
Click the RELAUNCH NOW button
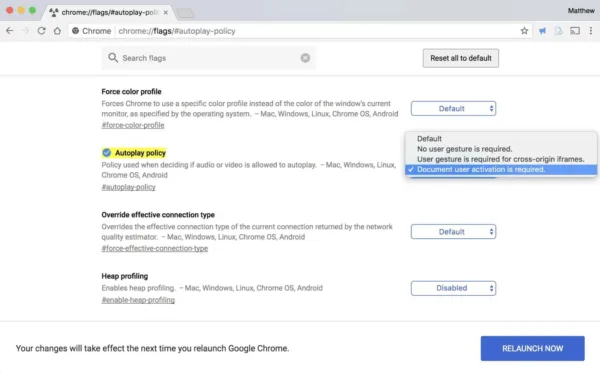[x=533, y=348]
